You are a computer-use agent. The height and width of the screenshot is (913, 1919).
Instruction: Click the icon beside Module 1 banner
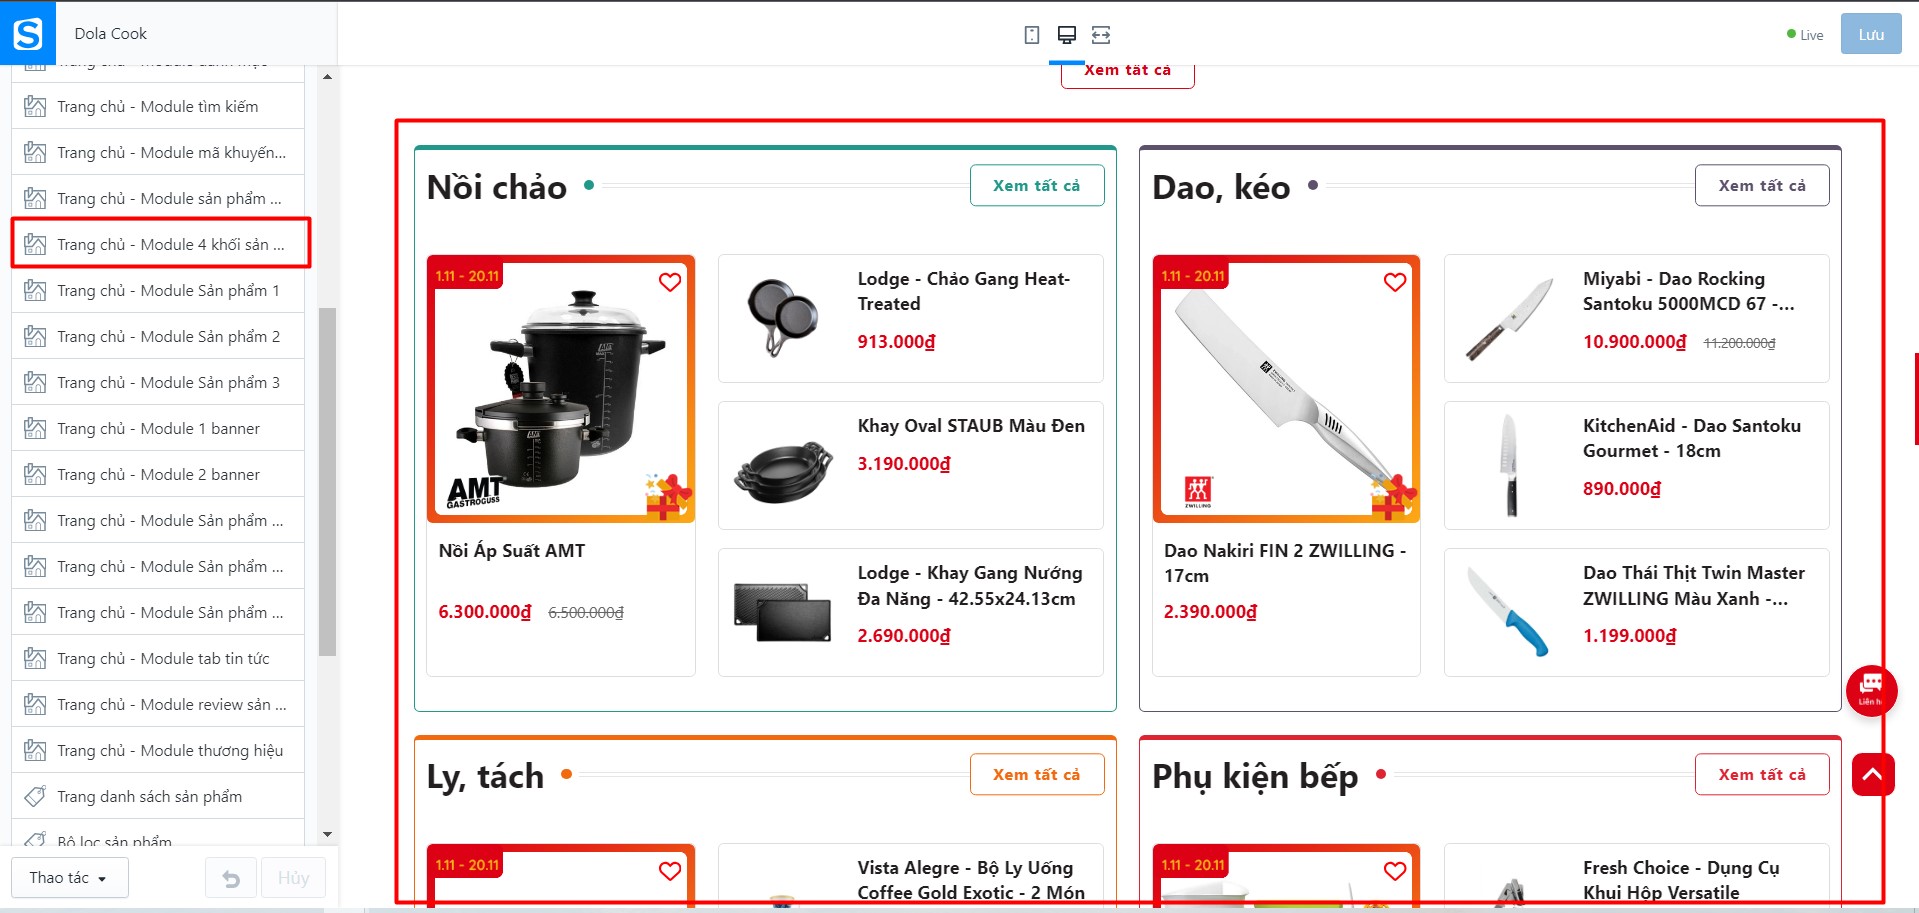coord(35,428)
